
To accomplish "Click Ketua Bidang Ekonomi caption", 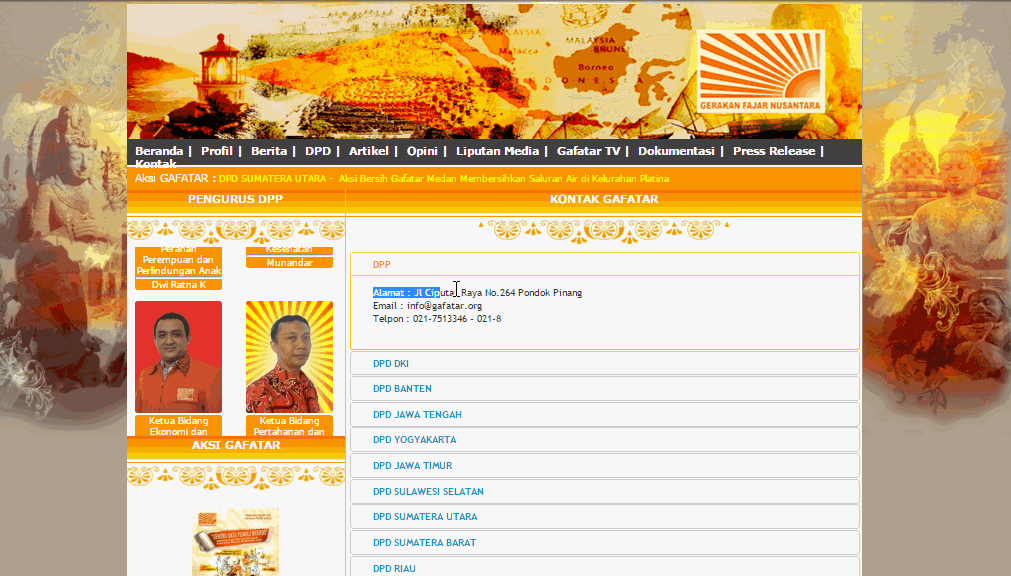I will click(179, 426).
